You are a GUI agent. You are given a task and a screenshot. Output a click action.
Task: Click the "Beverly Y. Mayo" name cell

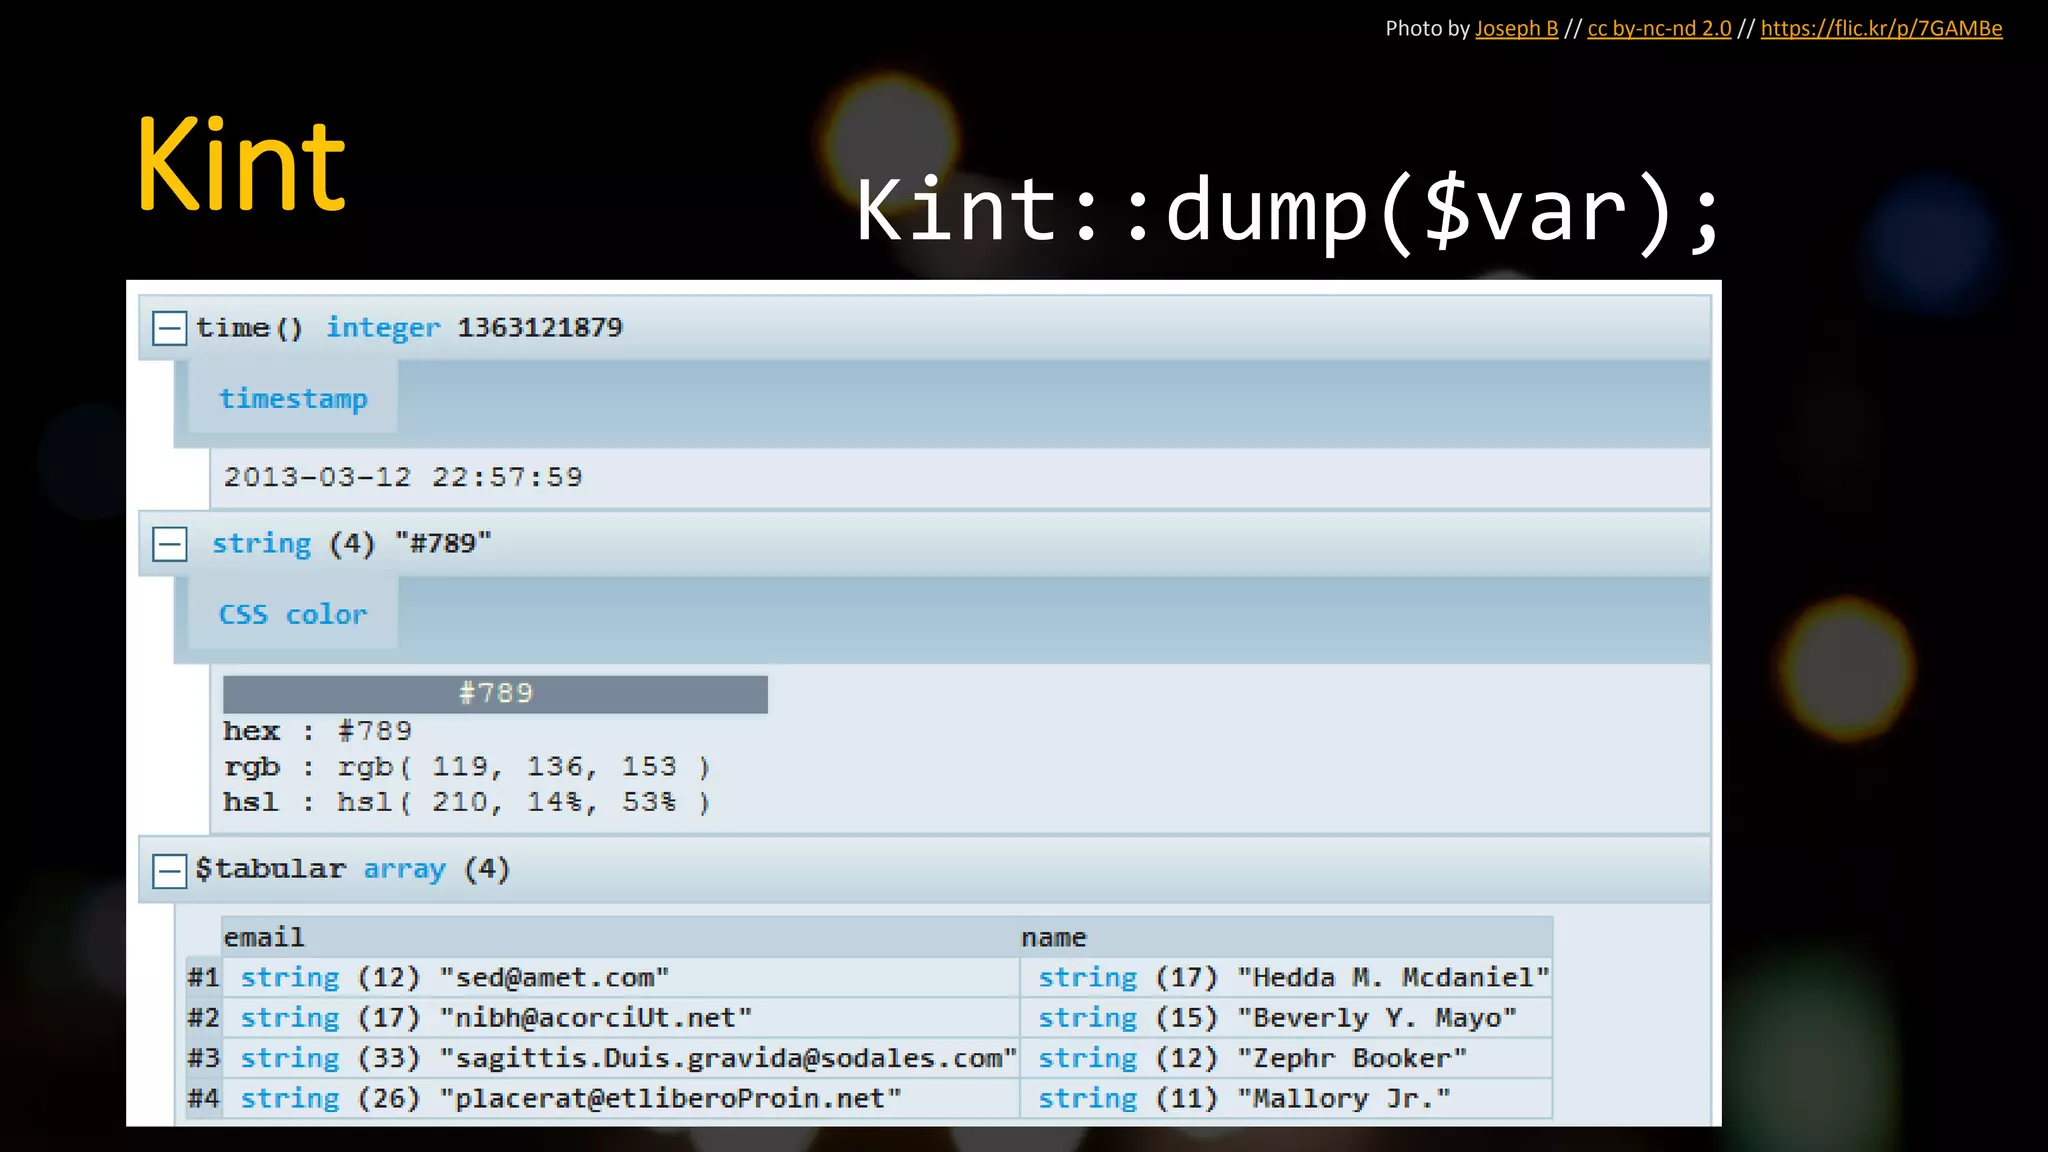tap(1286, 1017)
